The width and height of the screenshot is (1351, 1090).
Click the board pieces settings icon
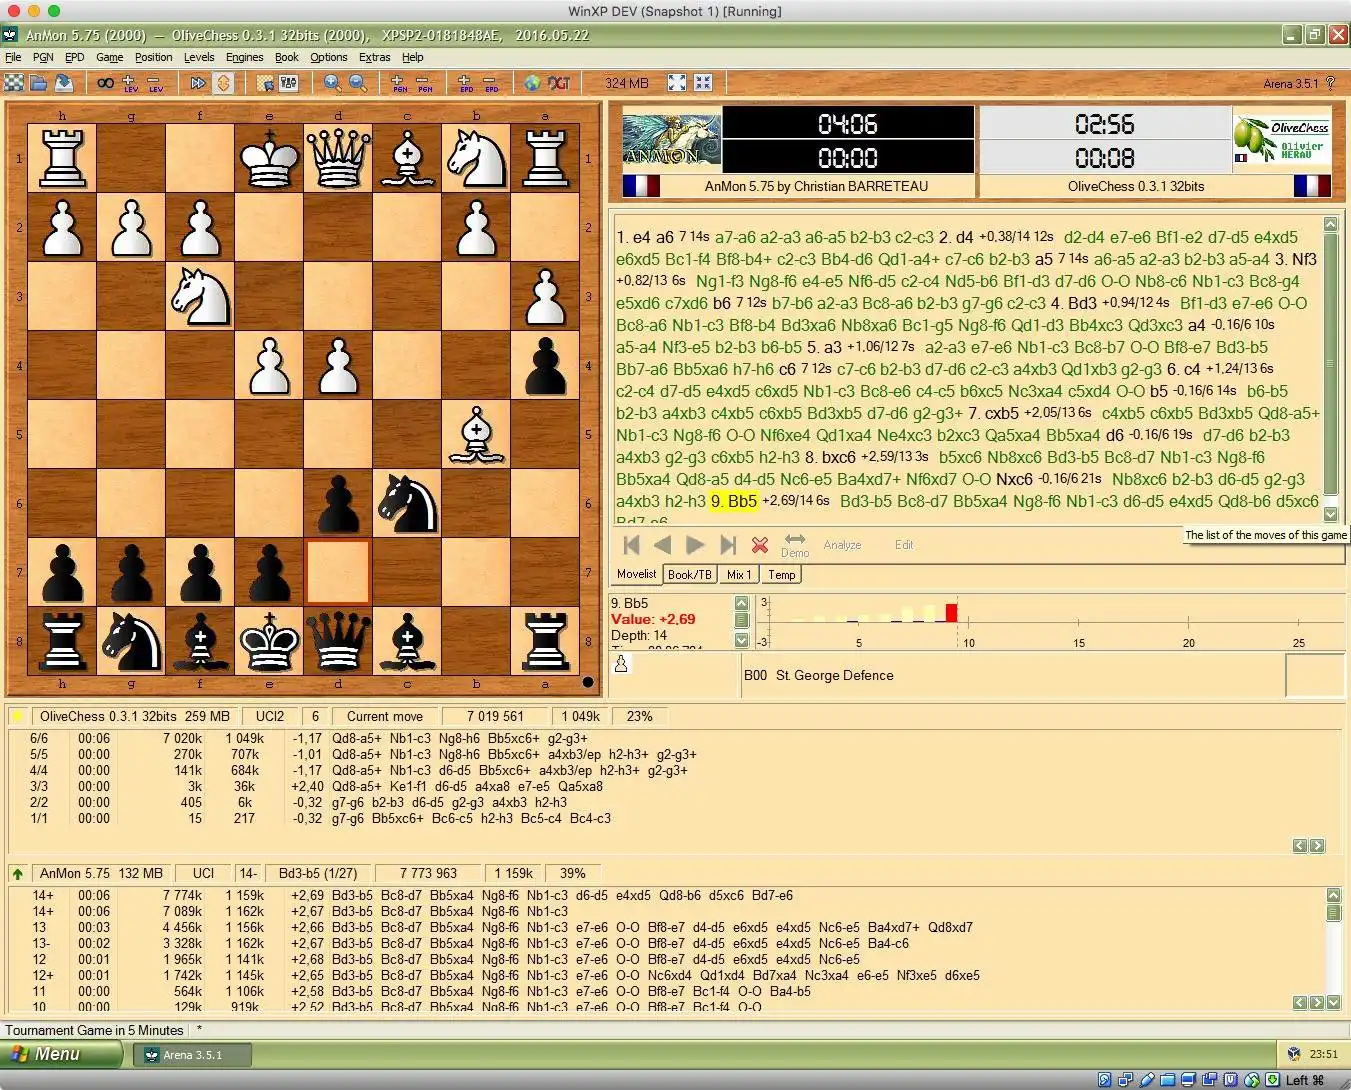coord(289,83)
